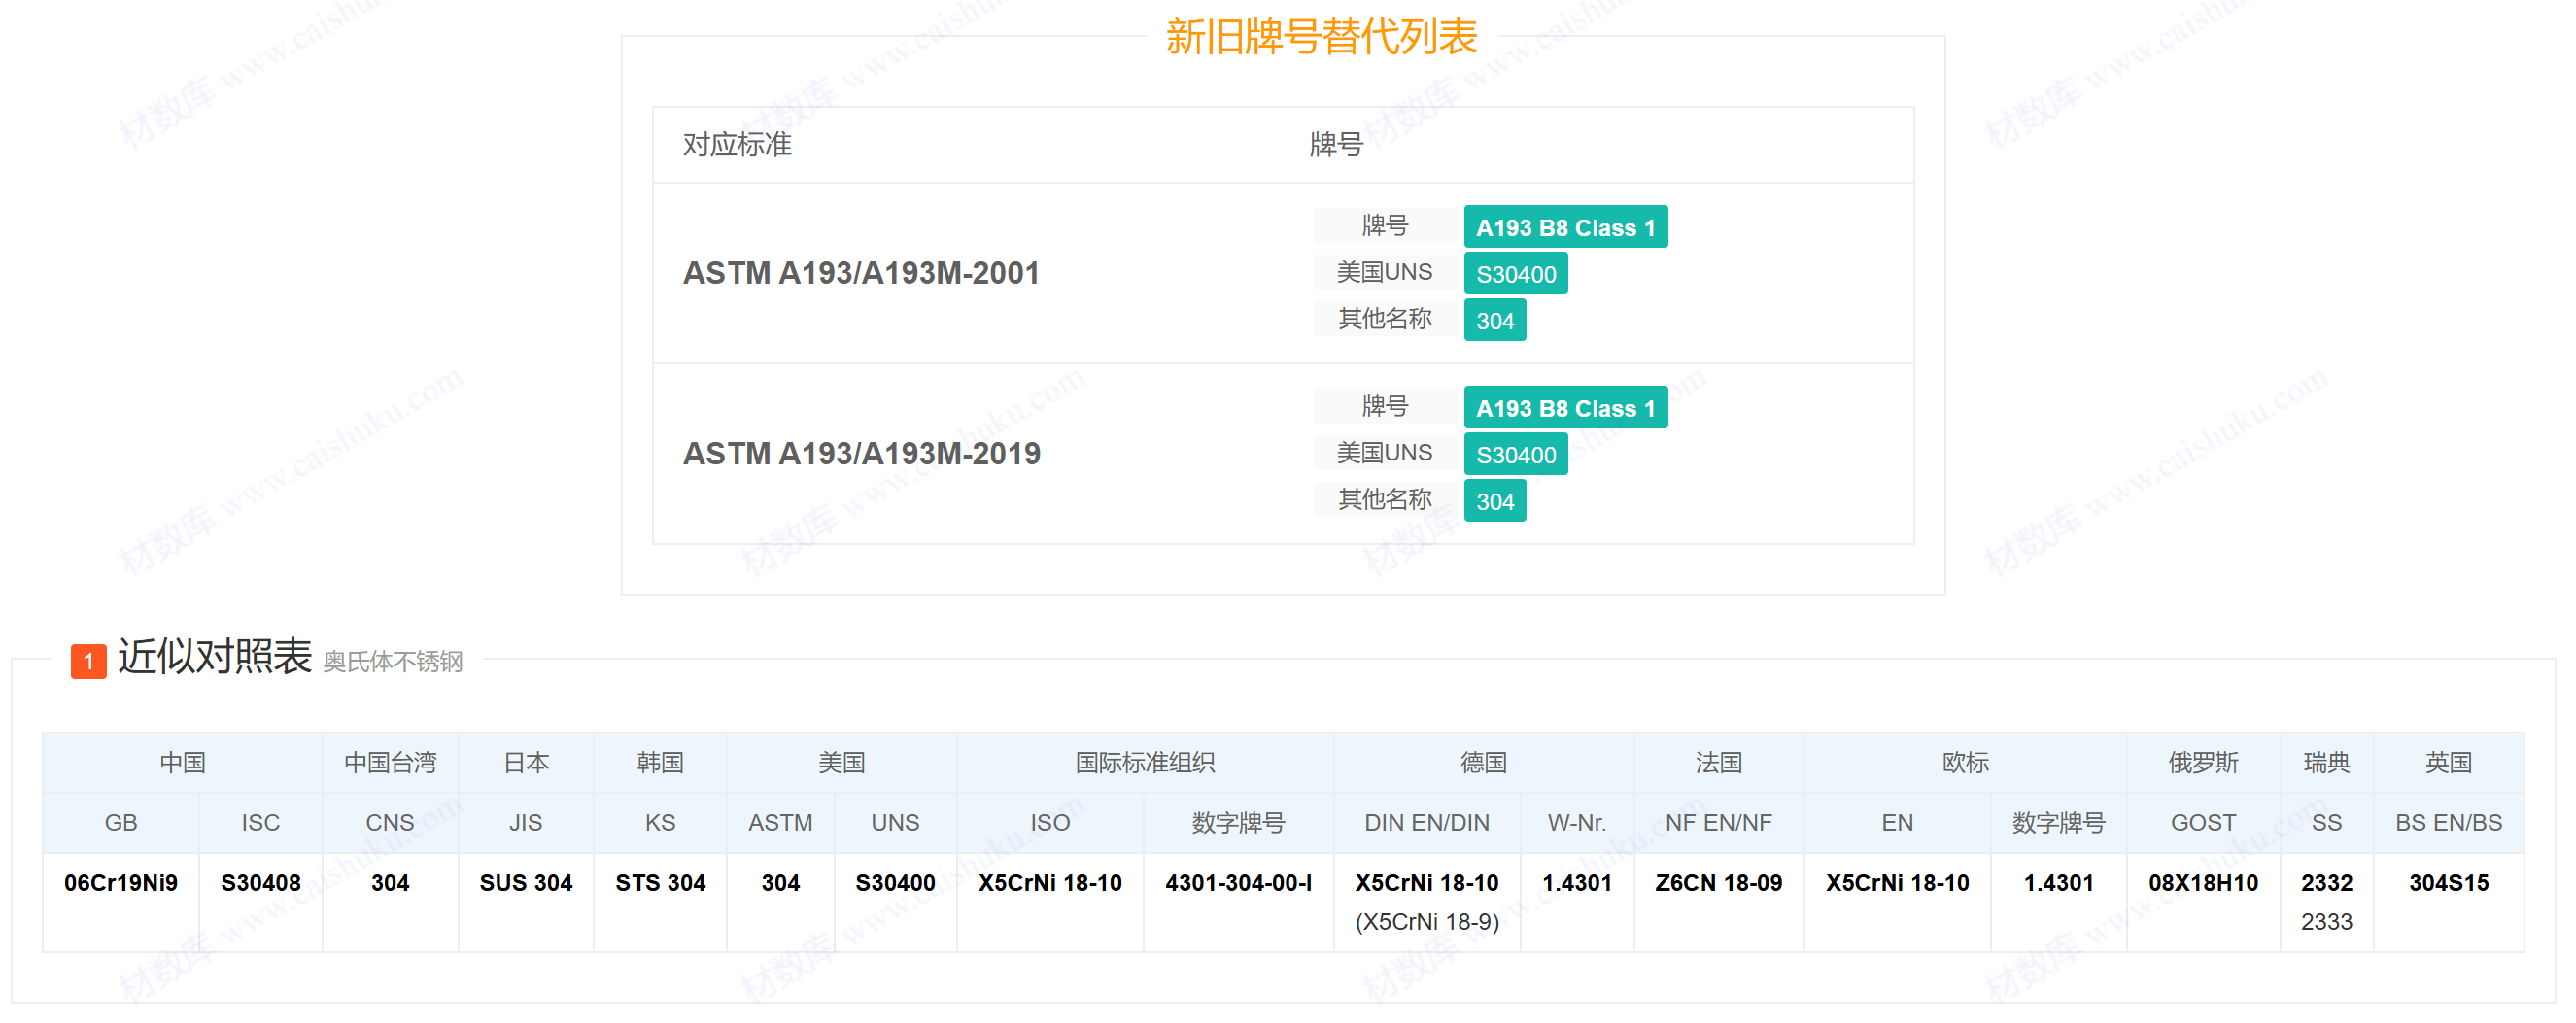Click the 国际标准组织 header
Screen dimensions: 2576x1023
point(1145,763)
